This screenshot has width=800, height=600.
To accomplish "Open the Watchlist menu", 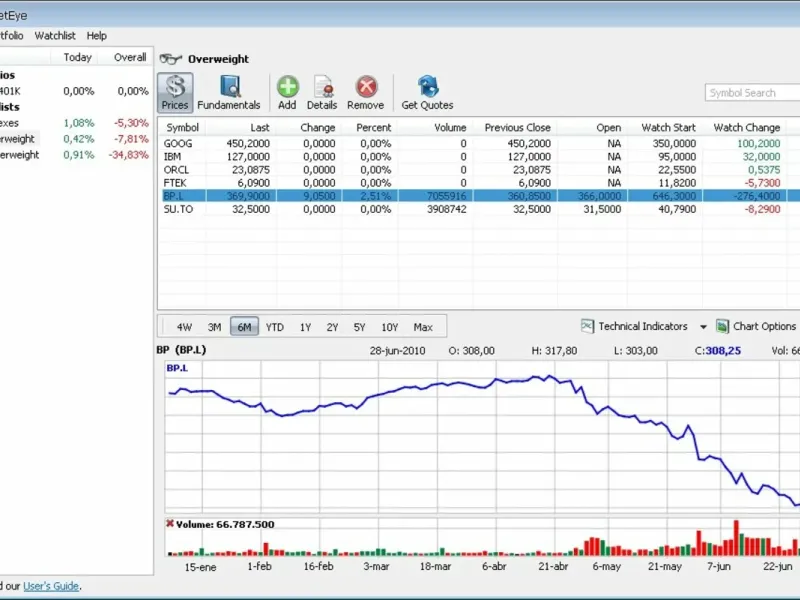I will [x=55, y=36].
